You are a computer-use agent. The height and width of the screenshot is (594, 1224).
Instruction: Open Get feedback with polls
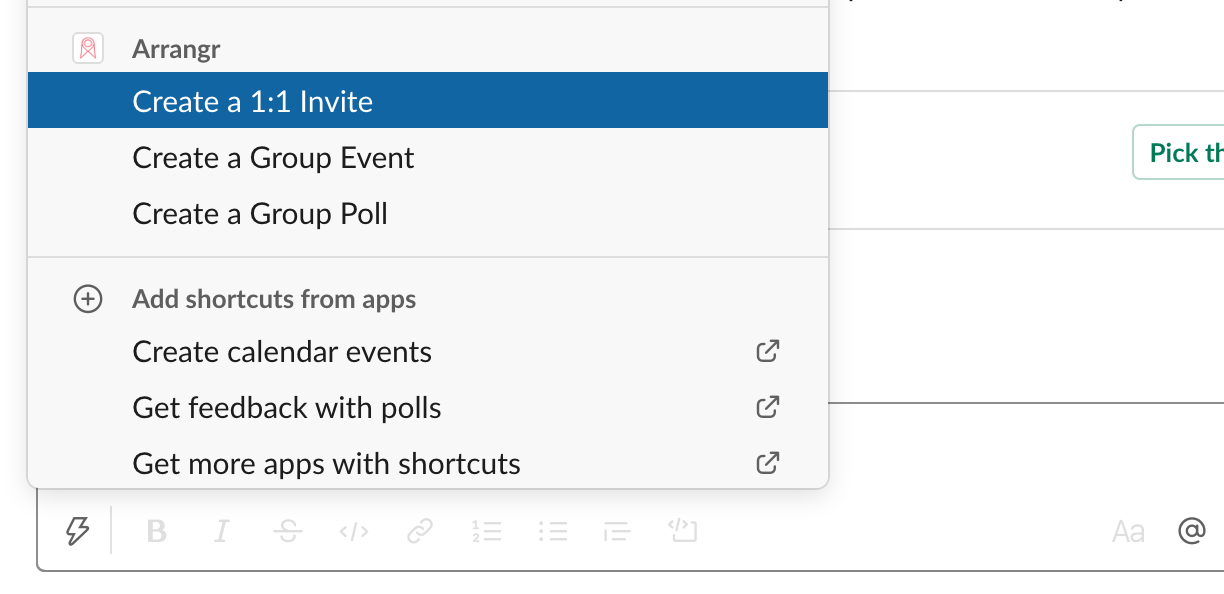(x=287, y=408)
